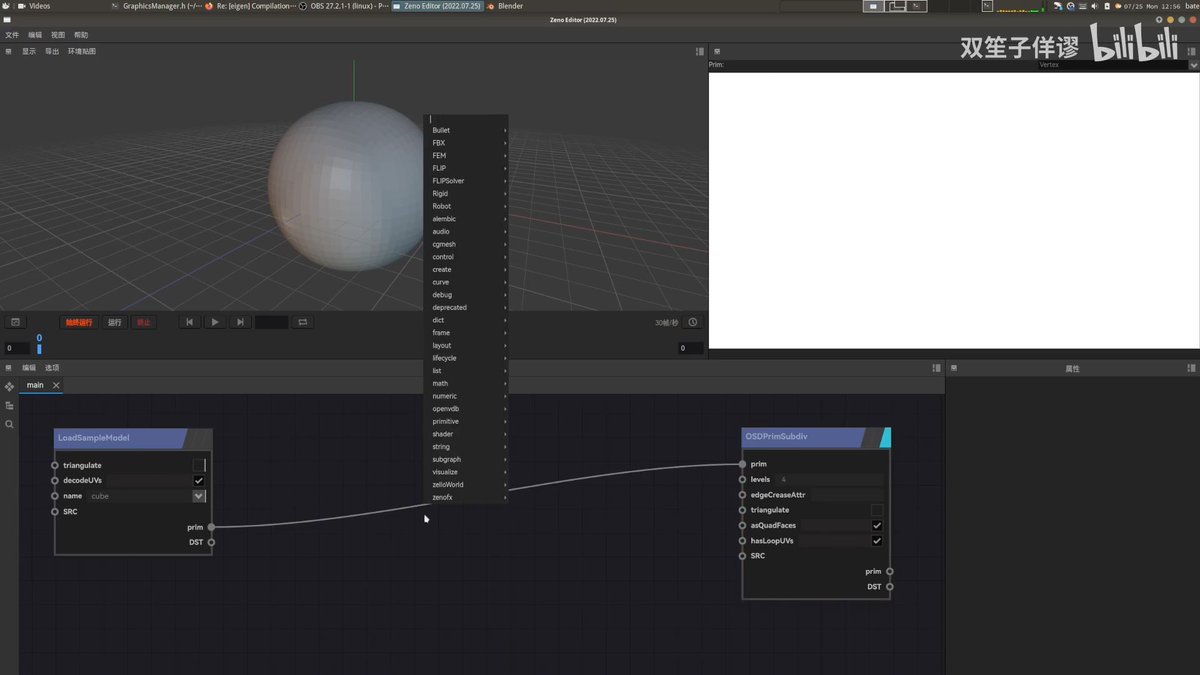Image resolution: width=1200 pixels, height=675 pixels.
Task: Enable triangulate on LoadSampleModel node
Action: [199, 465]
